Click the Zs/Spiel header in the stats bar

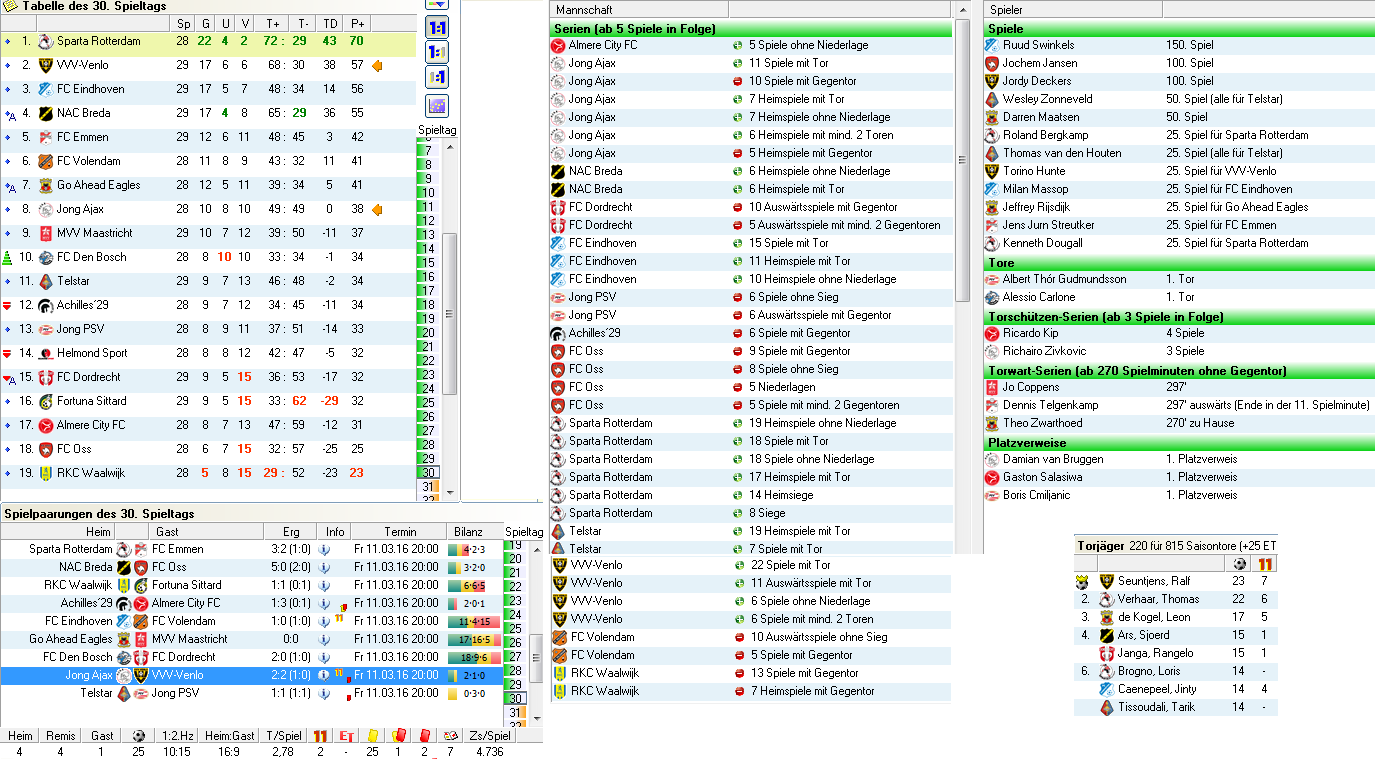click(490, 736)
